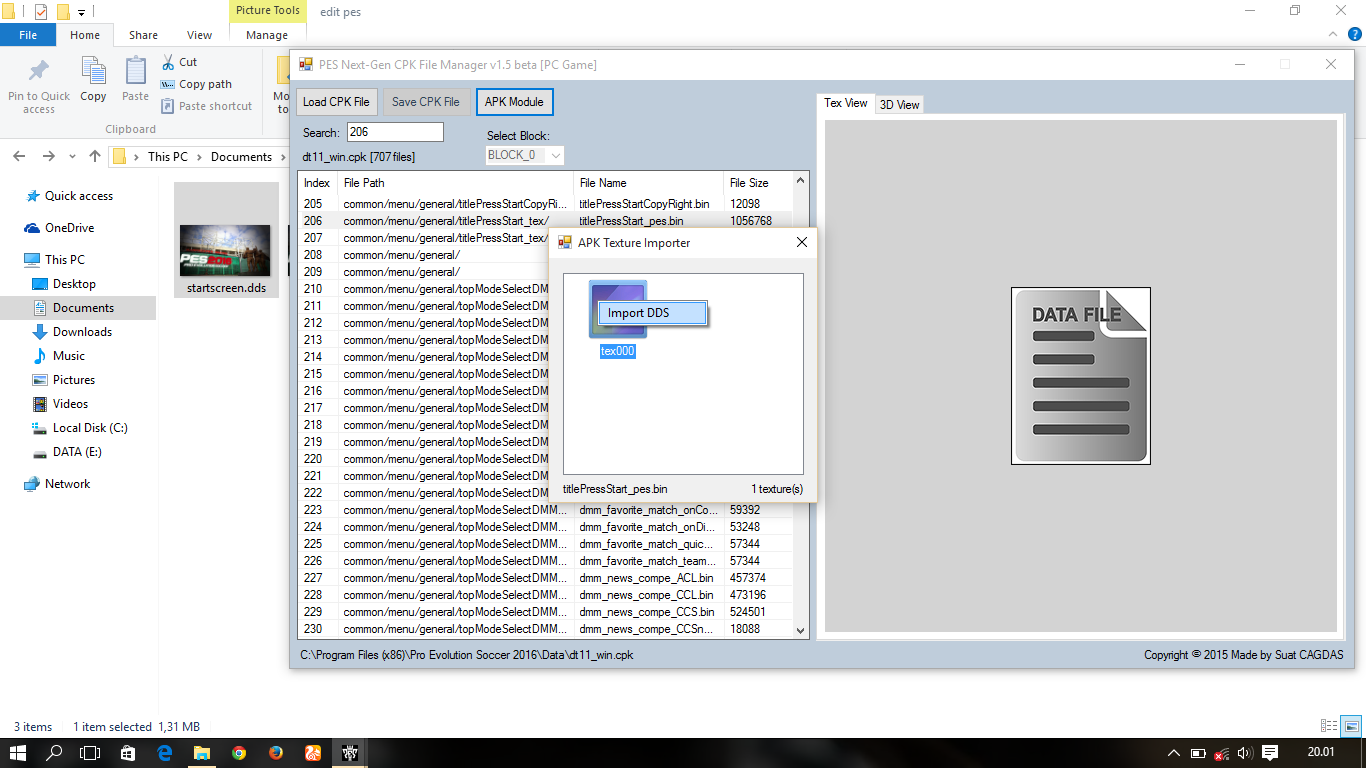Open Local Disk (C:) in navigation pane
The image size is (1366, 768).
(90, 428)
